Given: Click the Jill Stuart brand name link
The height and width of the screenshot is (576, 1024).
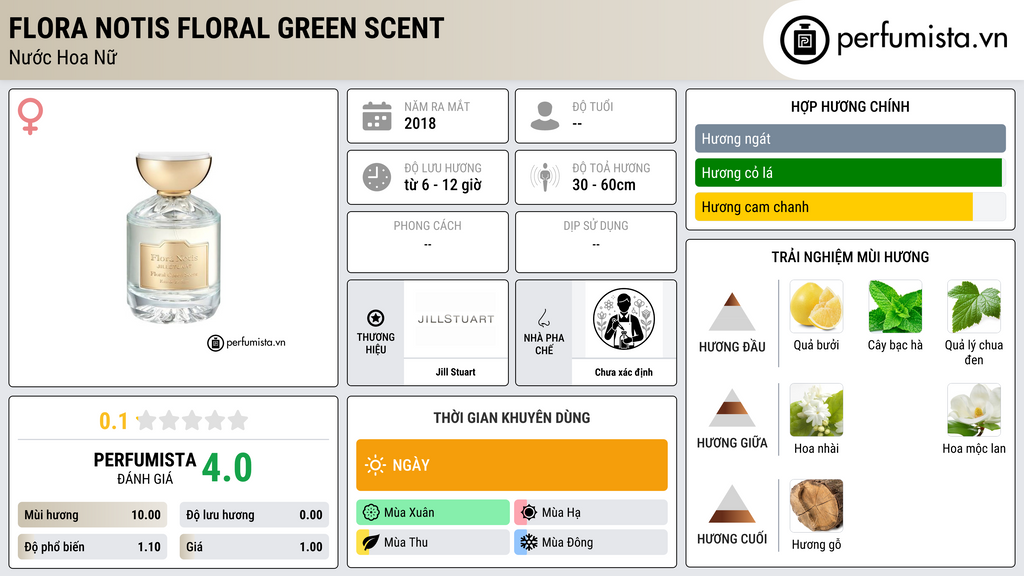Looking at the screenshot, I should click(456, 372).
